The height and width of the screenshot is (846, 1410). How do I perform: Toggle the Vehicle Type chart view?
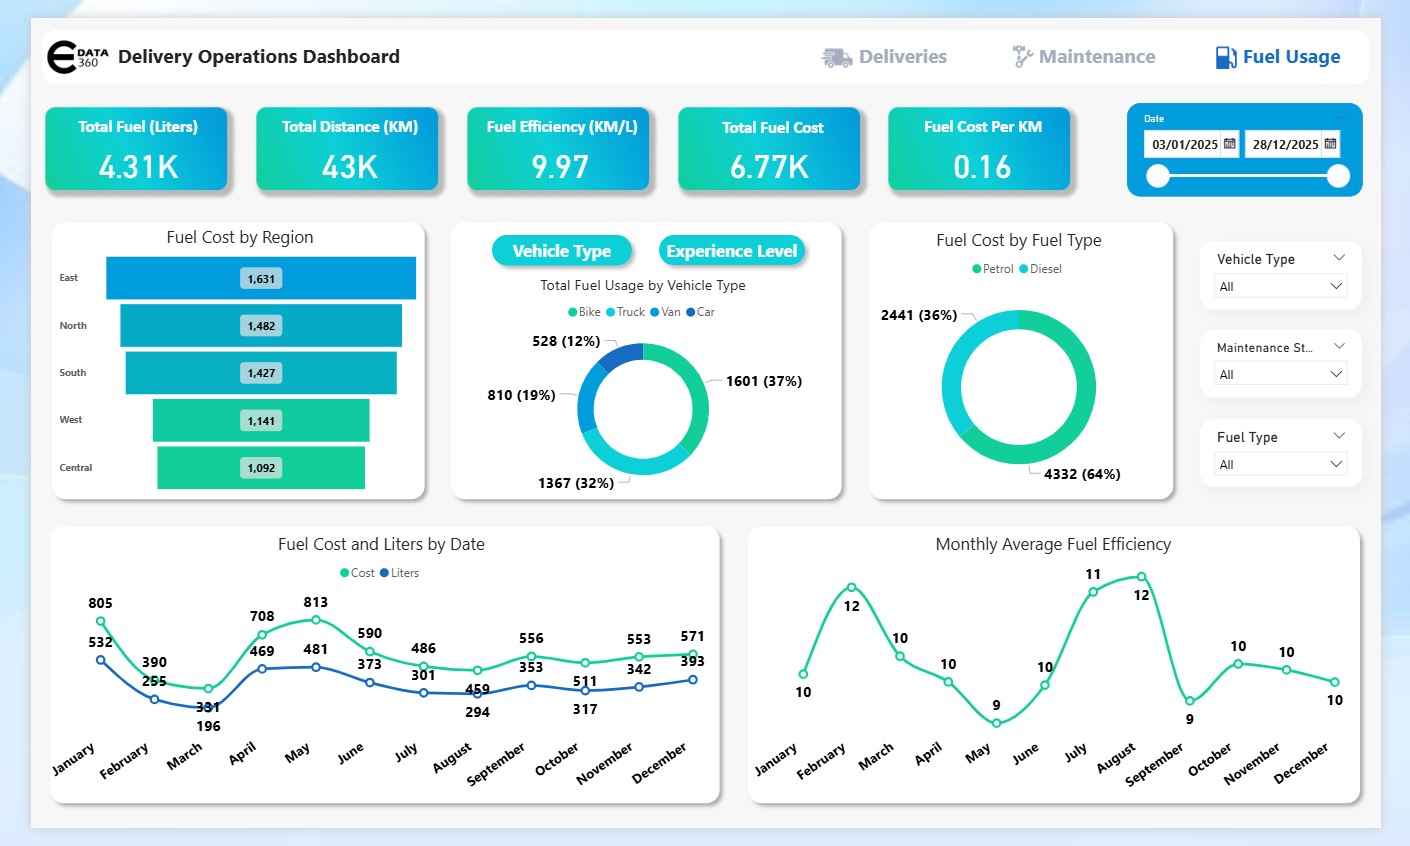562,251
